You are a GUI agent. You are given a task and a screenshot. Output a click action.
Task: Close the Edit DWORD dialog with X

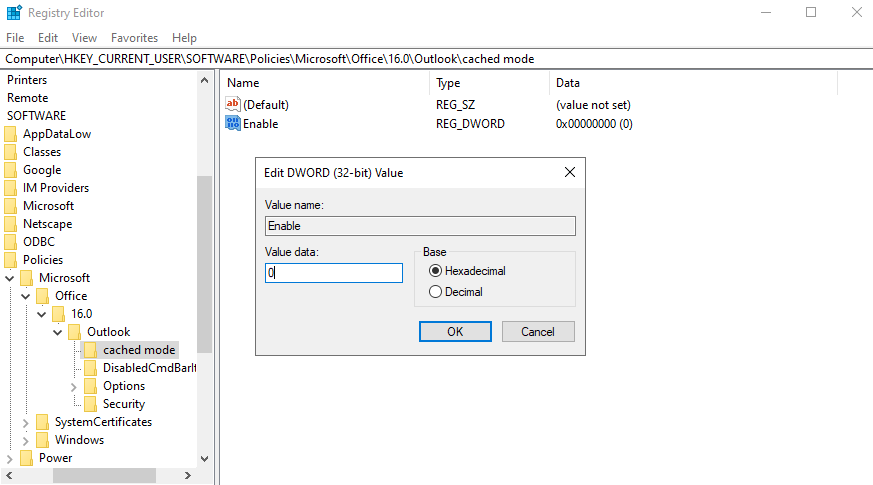coord(570,173)
